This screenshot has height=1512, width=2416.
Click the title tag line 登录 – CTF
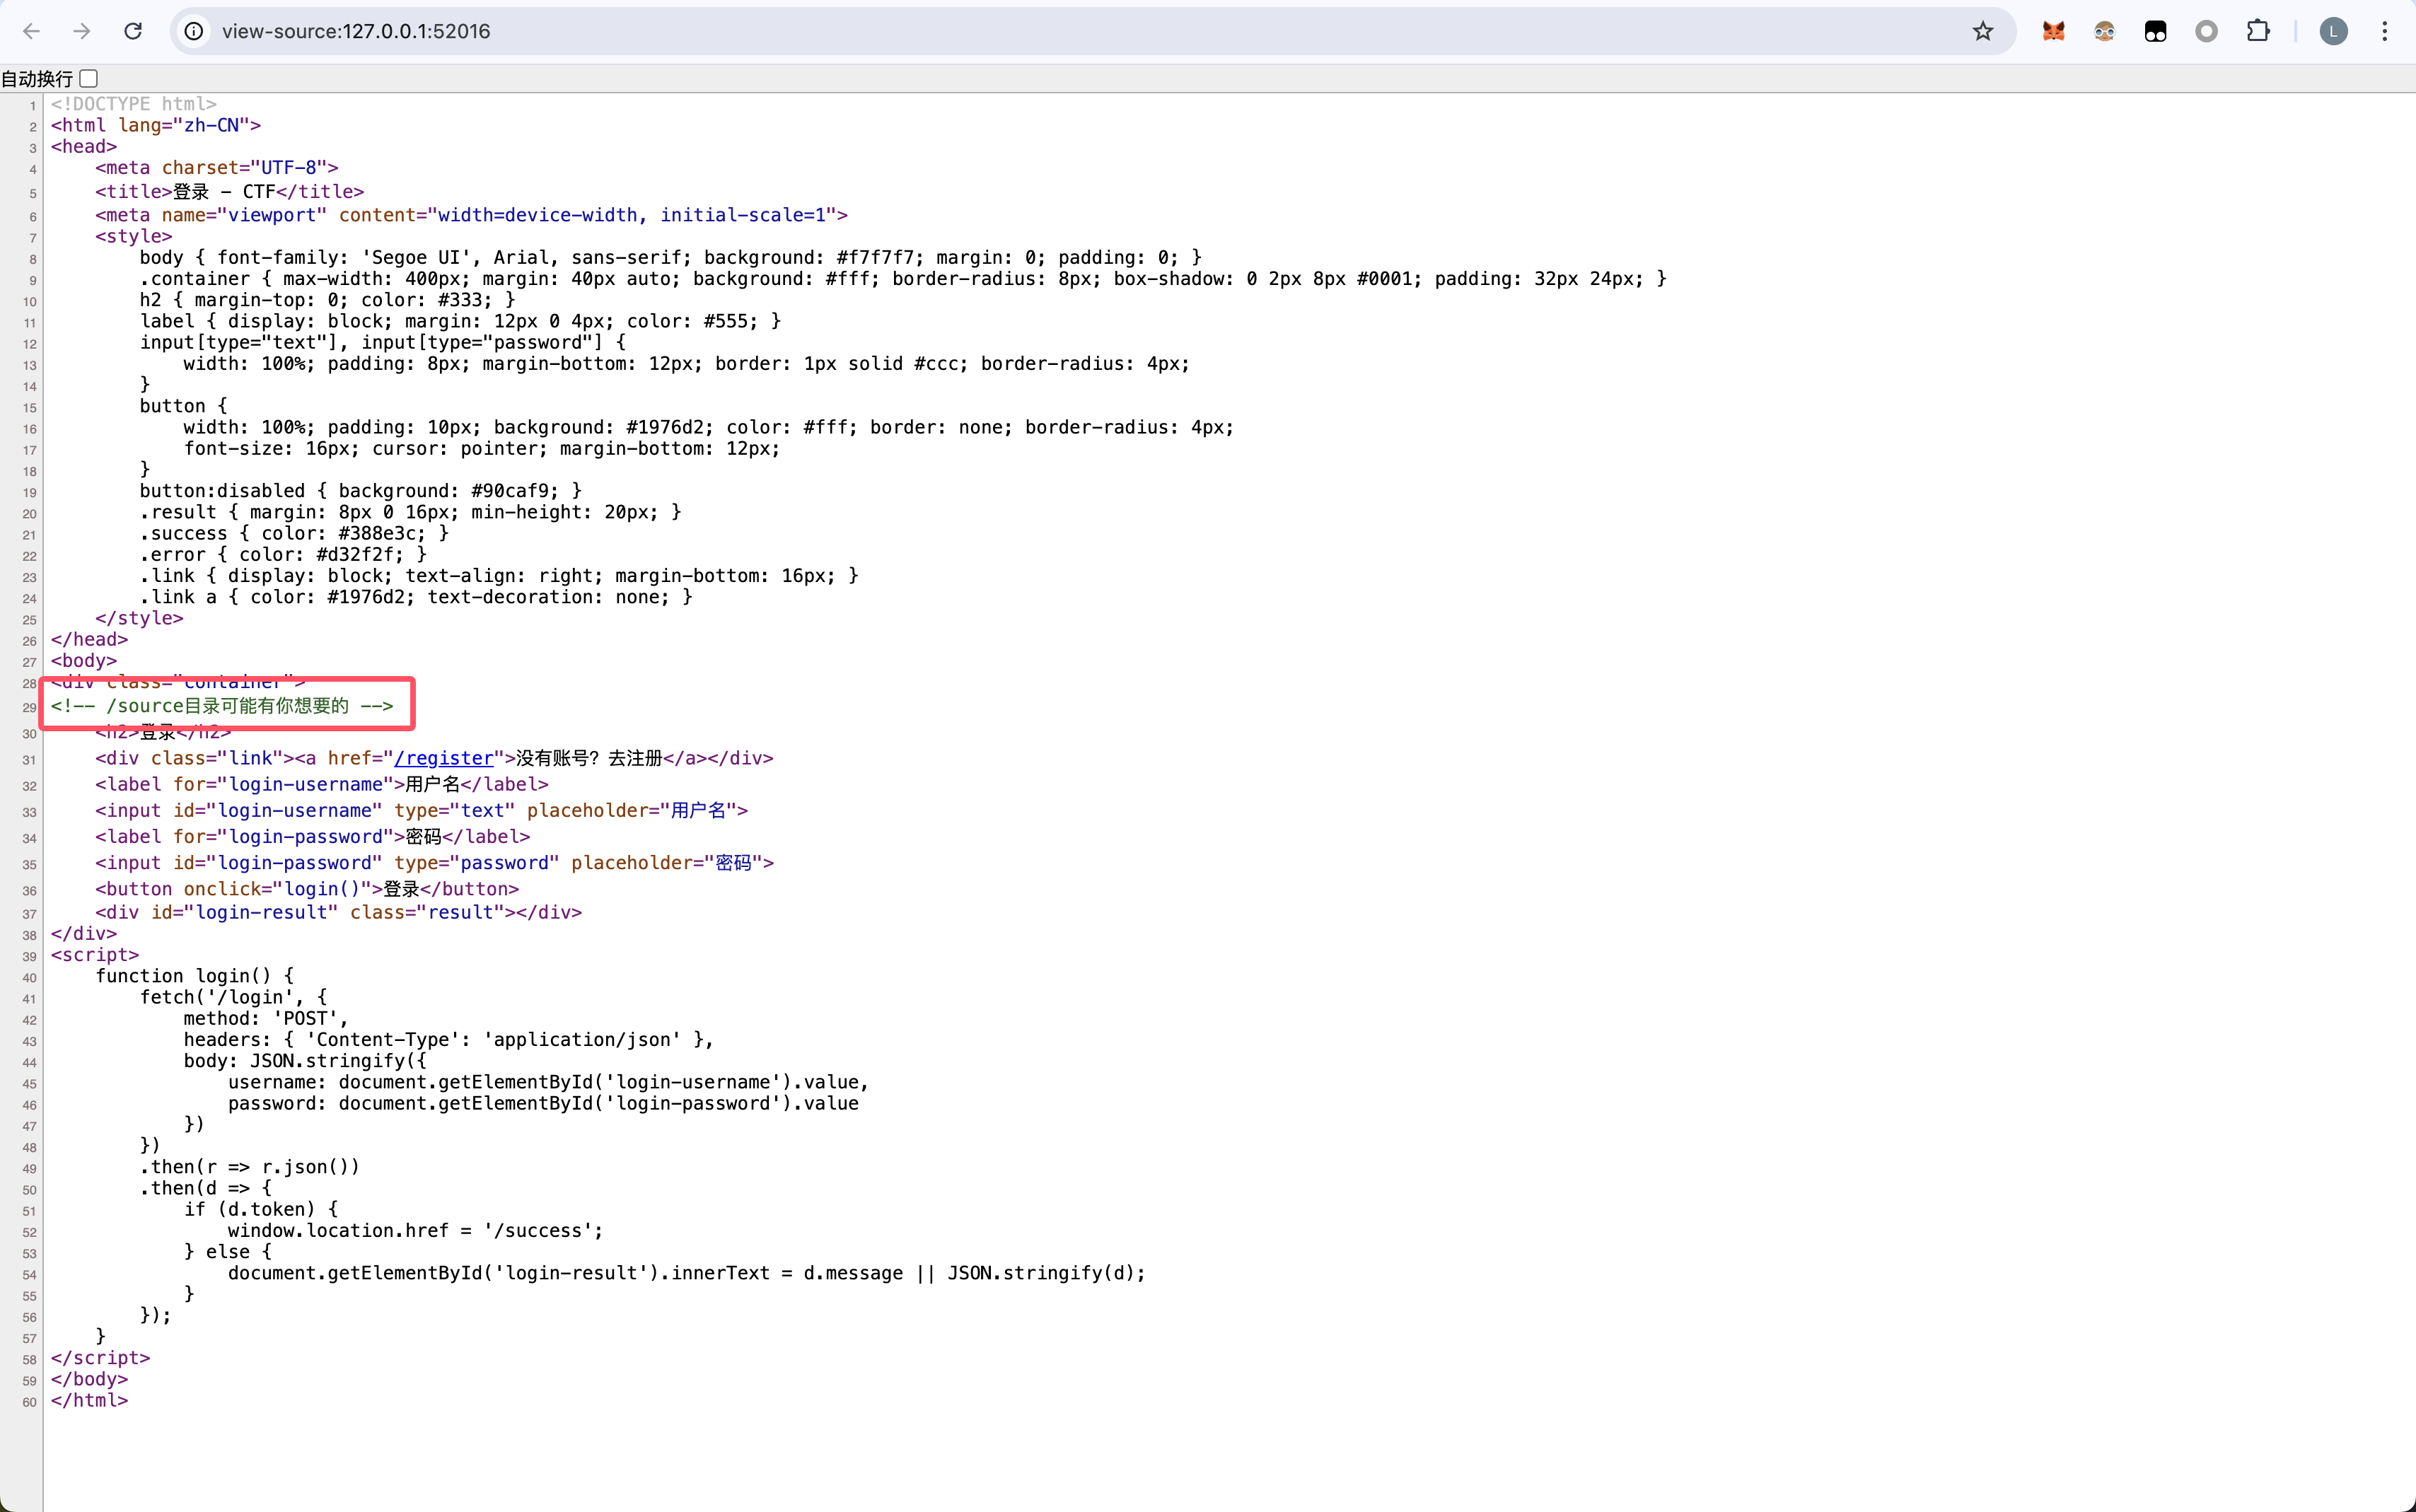coord(229,192)
